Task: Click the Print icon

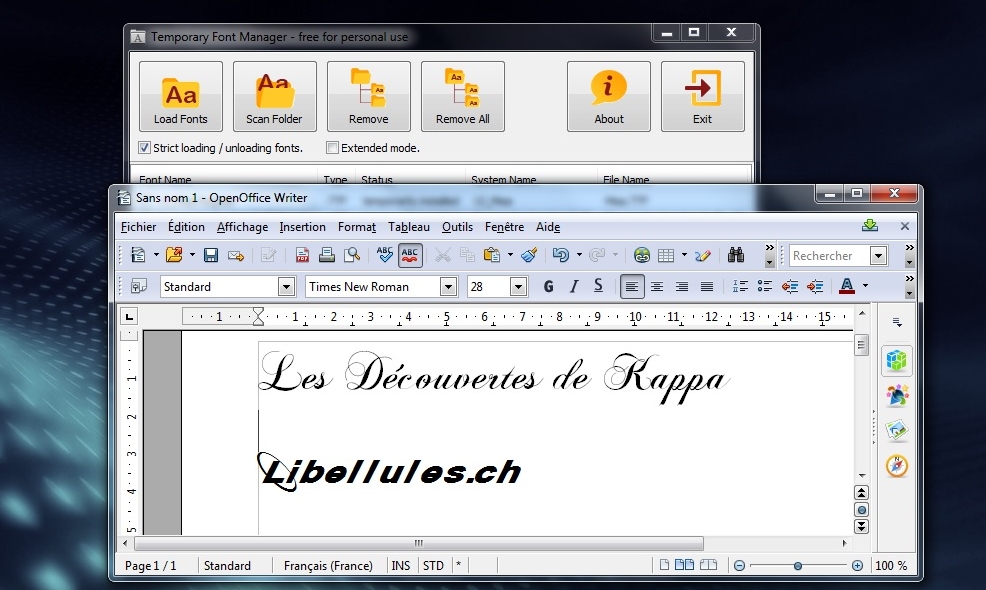Action: click(326, 255)
